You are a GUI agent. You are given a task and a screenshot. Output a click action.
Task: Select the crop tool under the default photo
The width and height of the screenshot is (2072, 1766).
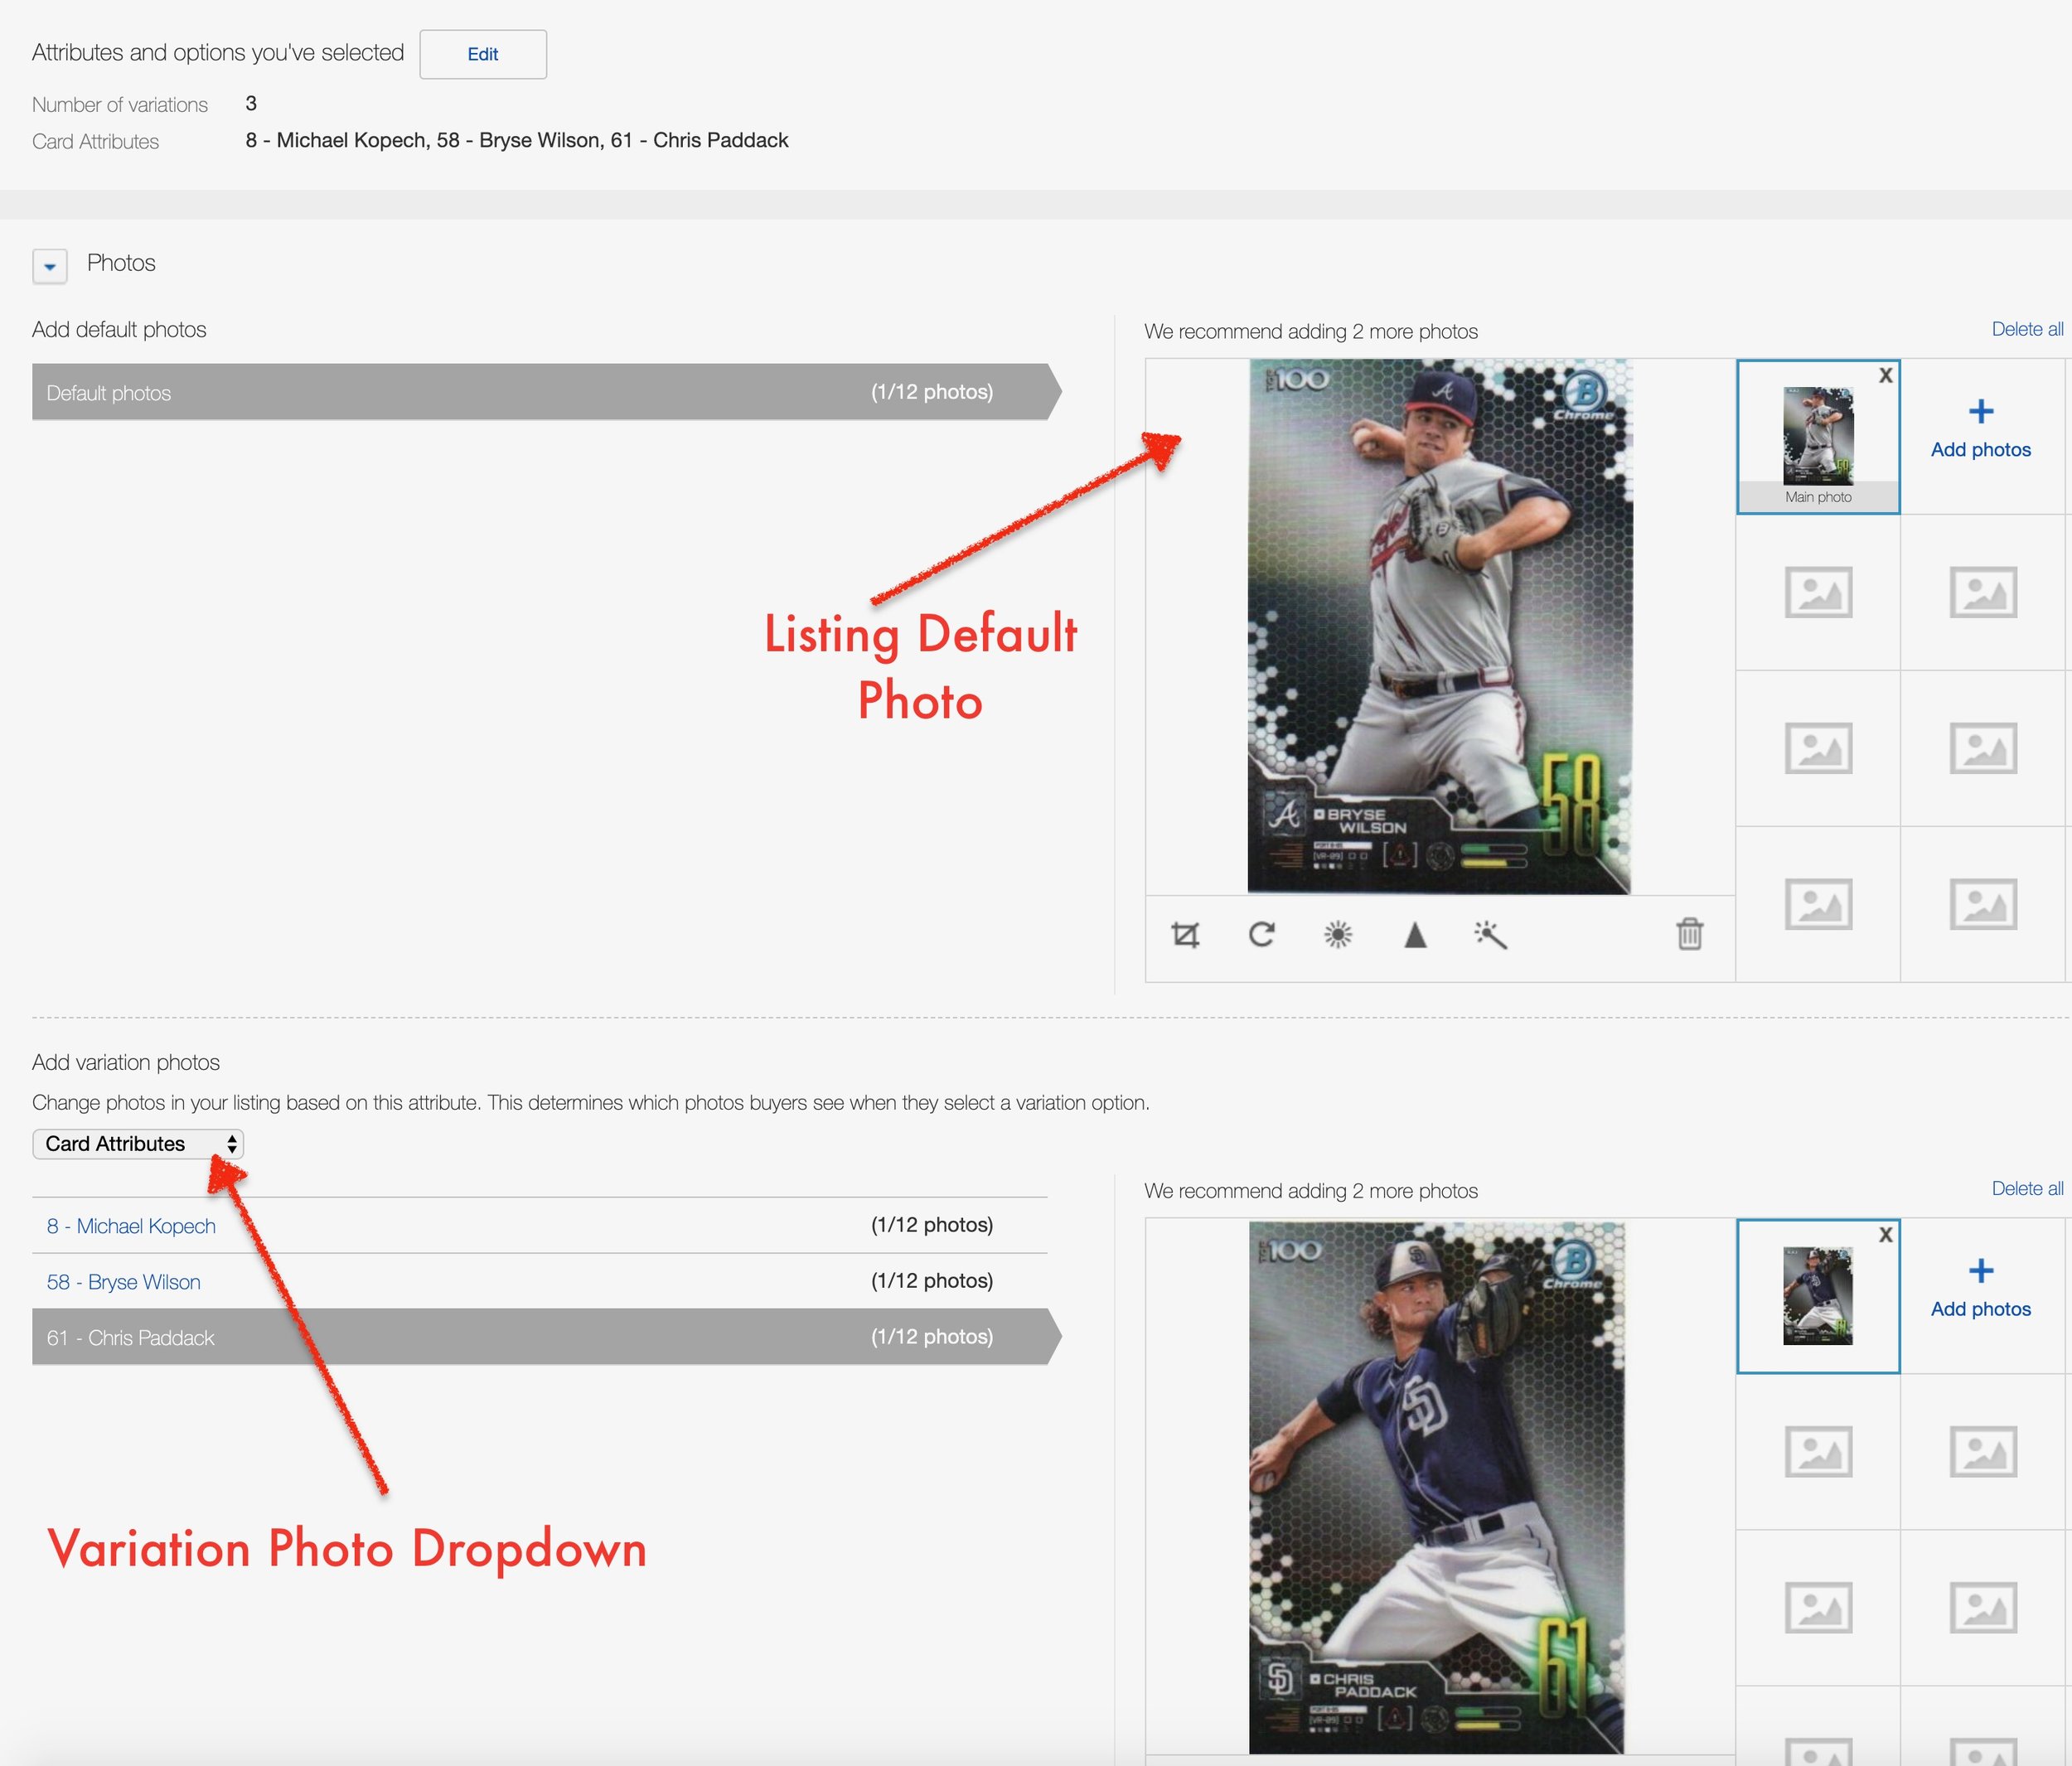click(x=1186, y=935)
